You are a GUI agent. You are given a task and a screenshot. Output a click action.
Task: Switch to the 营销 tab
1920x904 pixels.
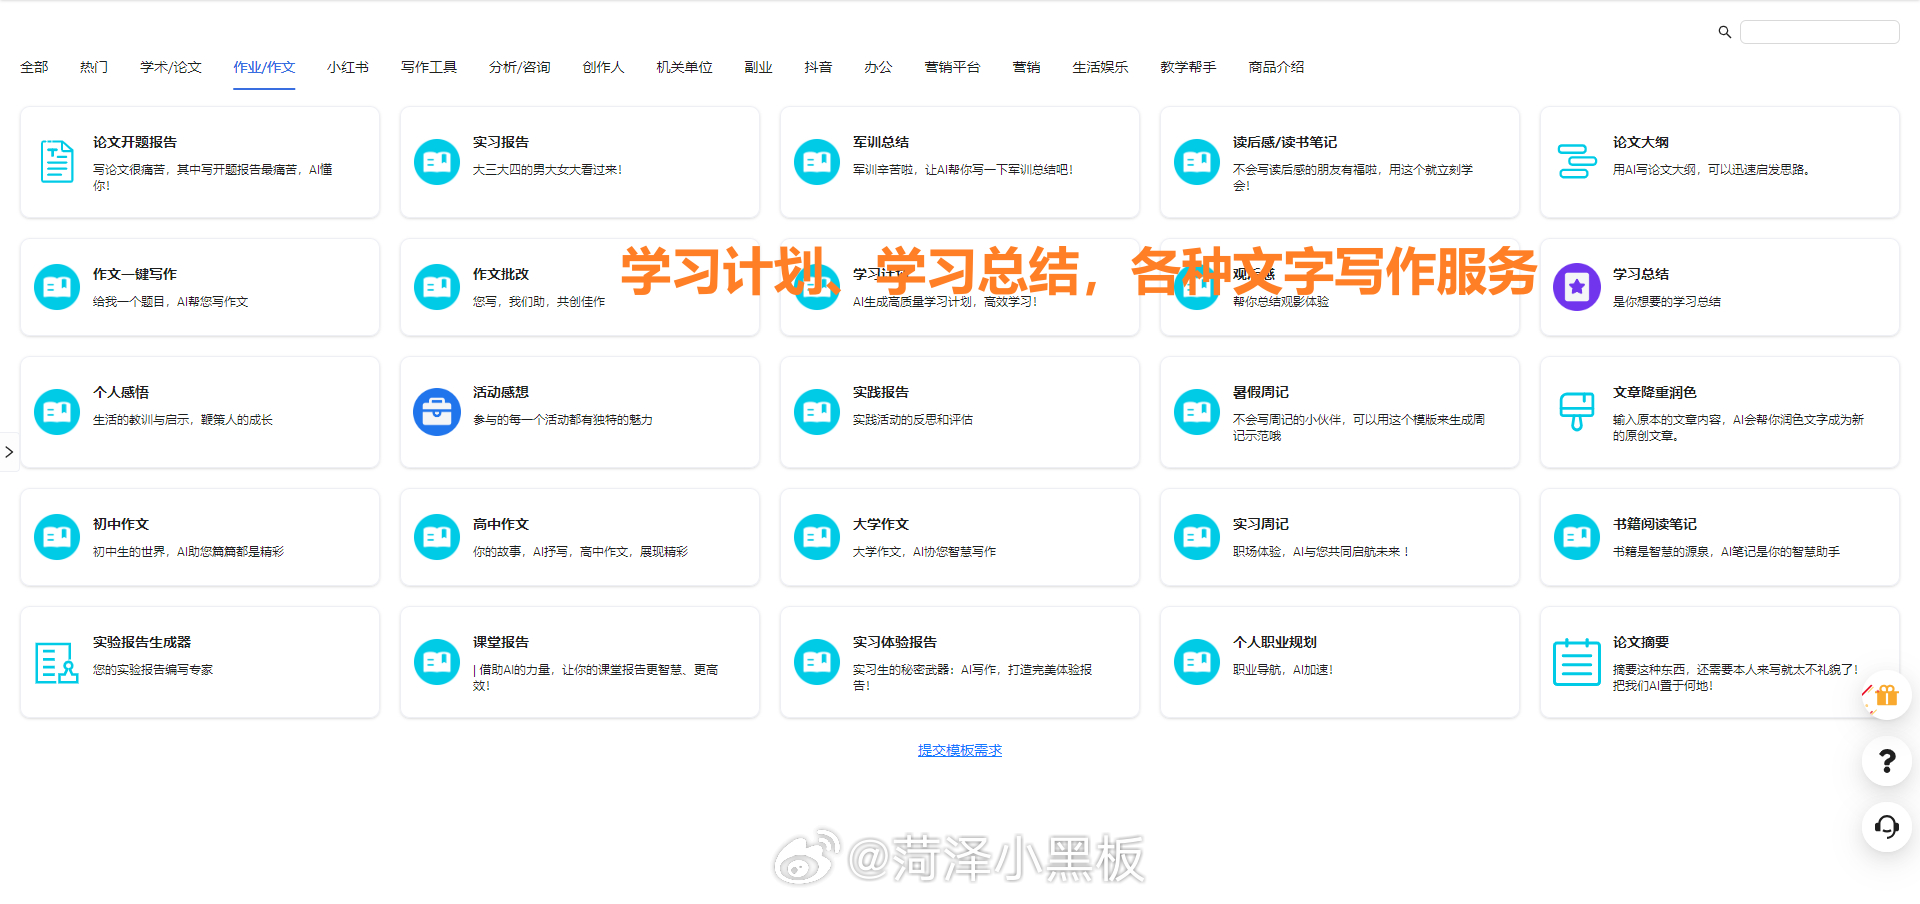[1027, 67]
